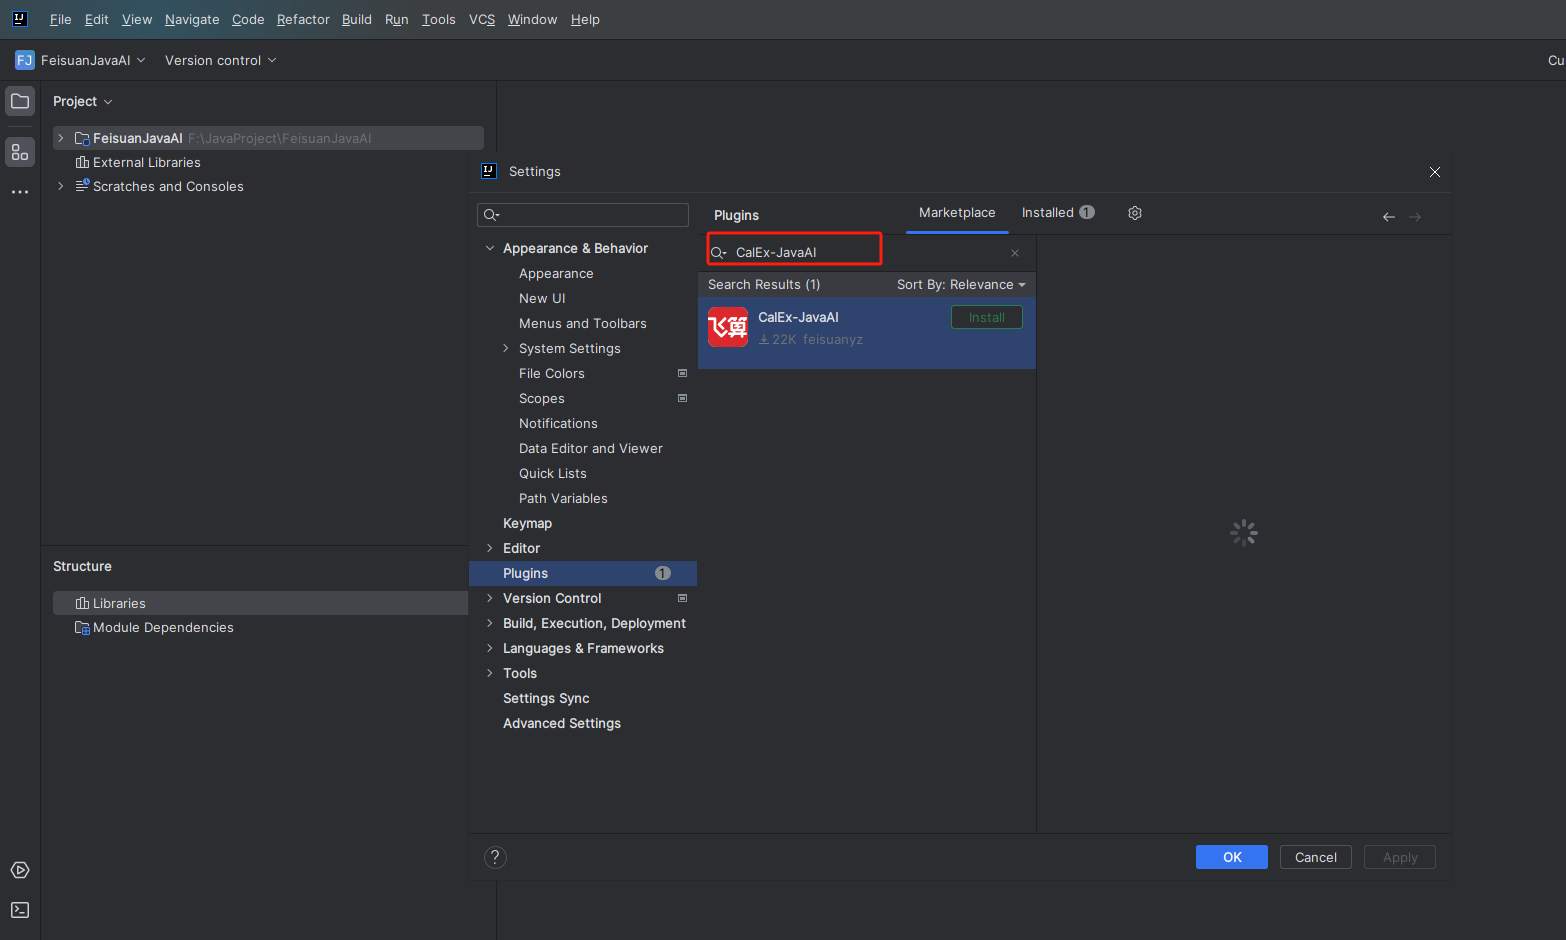Select Data Editor and Viewer item
Viewport: 1566px width, 940px height.
590,448
